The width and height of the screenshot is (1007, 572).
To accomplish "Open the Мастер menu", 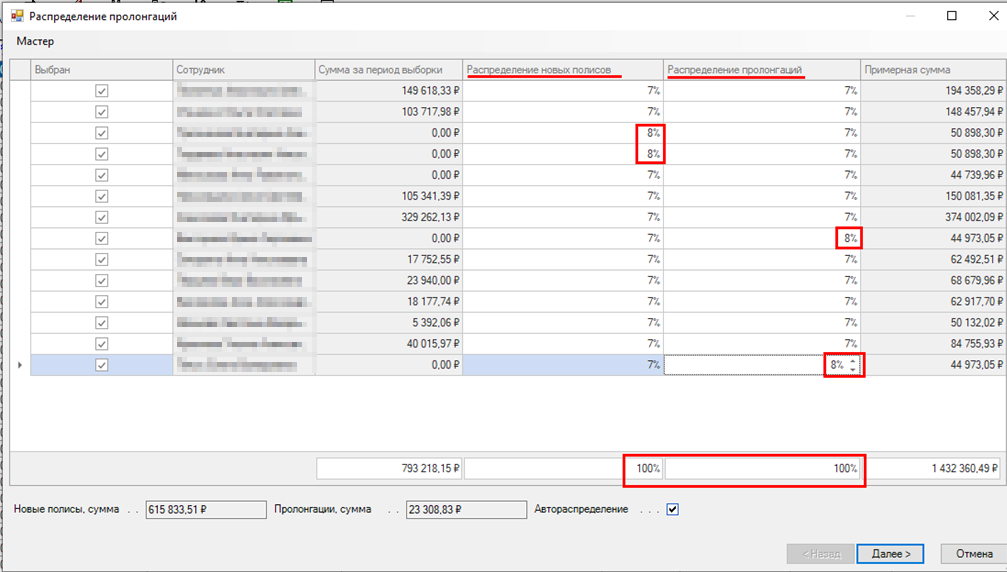I will [x=35, y=42].
